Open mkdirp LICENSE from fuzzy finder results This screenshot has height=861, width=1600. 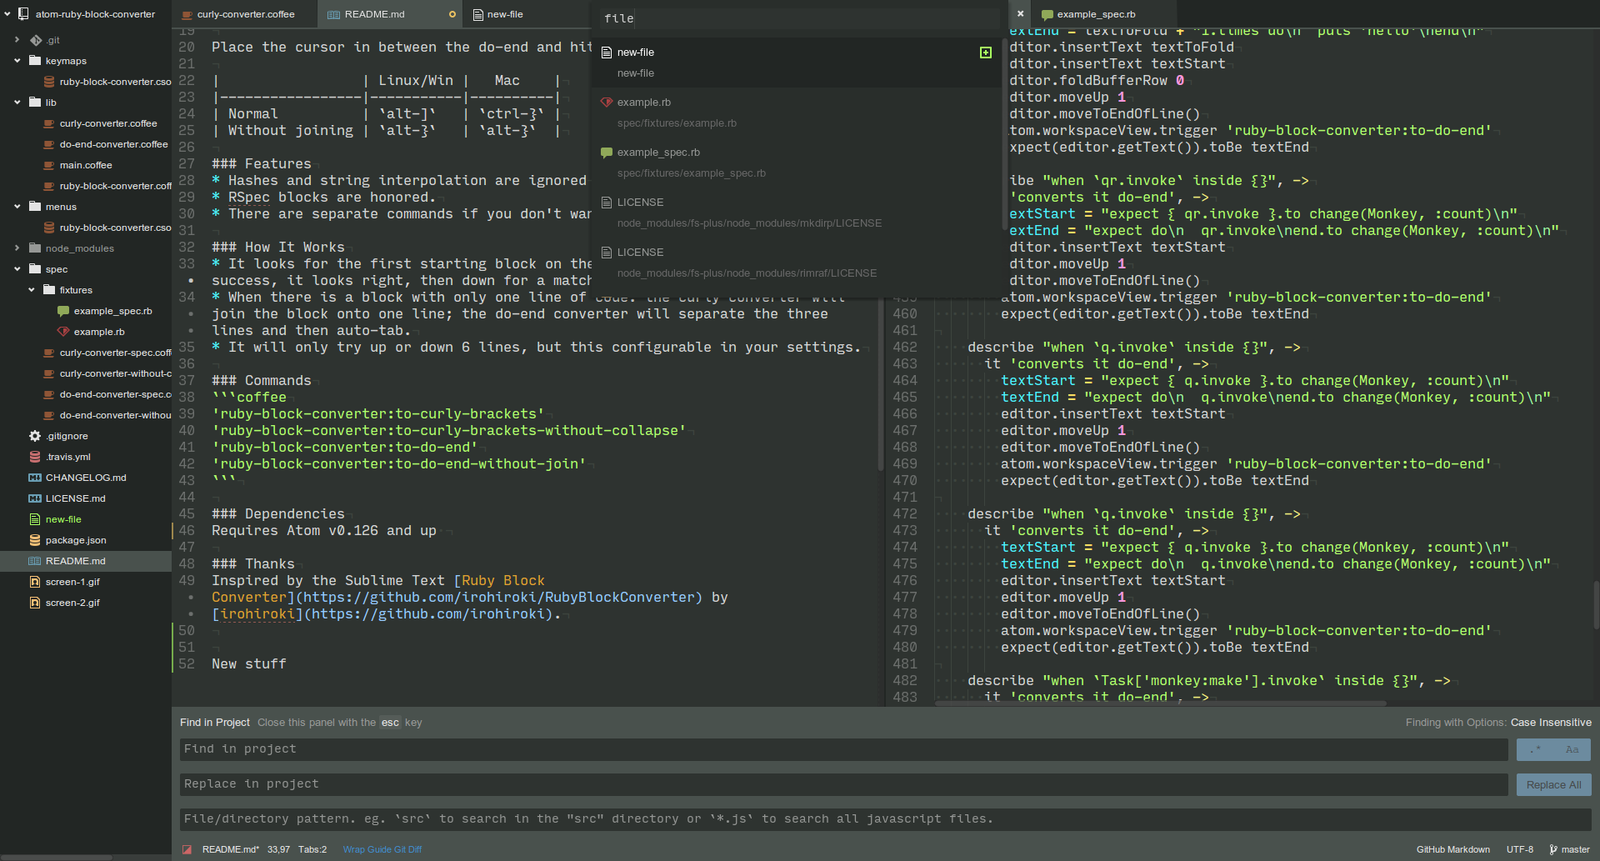(797, 212)
